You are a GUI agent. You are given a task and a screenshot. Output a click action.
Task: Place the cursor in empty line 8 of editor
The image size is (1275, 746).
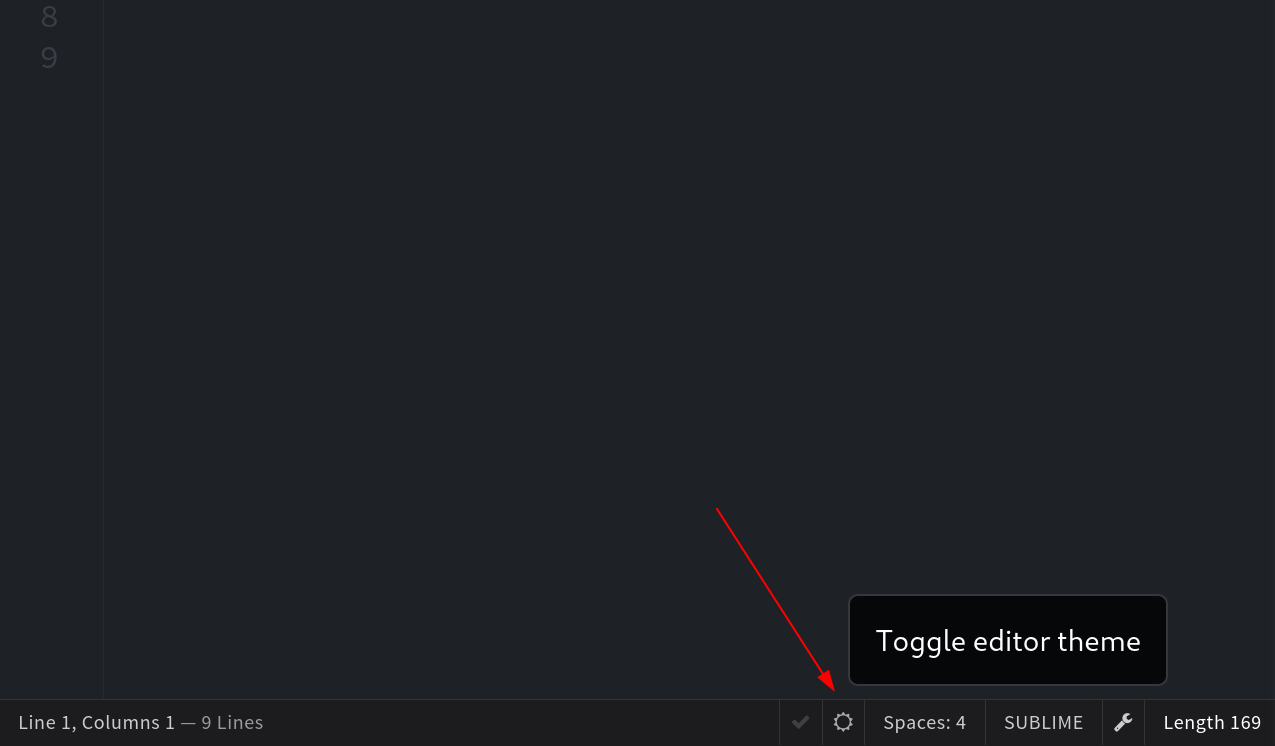coord(688,17)
